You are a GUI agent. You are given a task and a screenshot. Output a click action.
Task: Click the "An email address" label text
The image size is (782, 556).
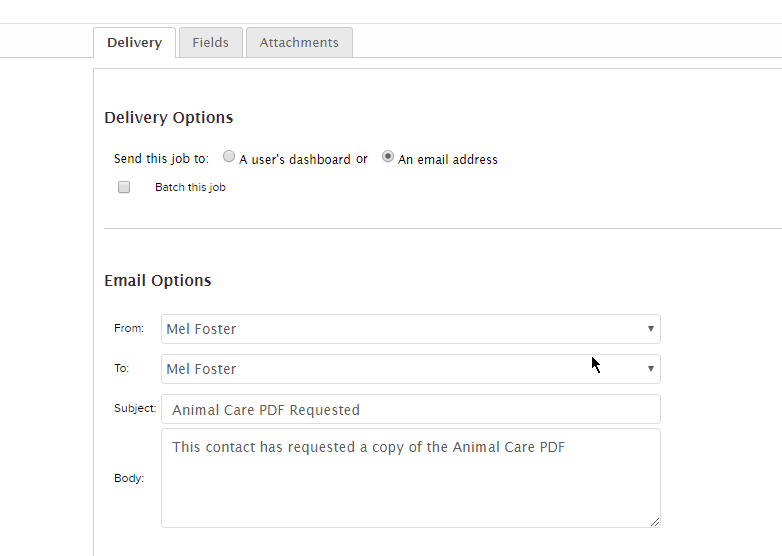(x=448, y=160)
